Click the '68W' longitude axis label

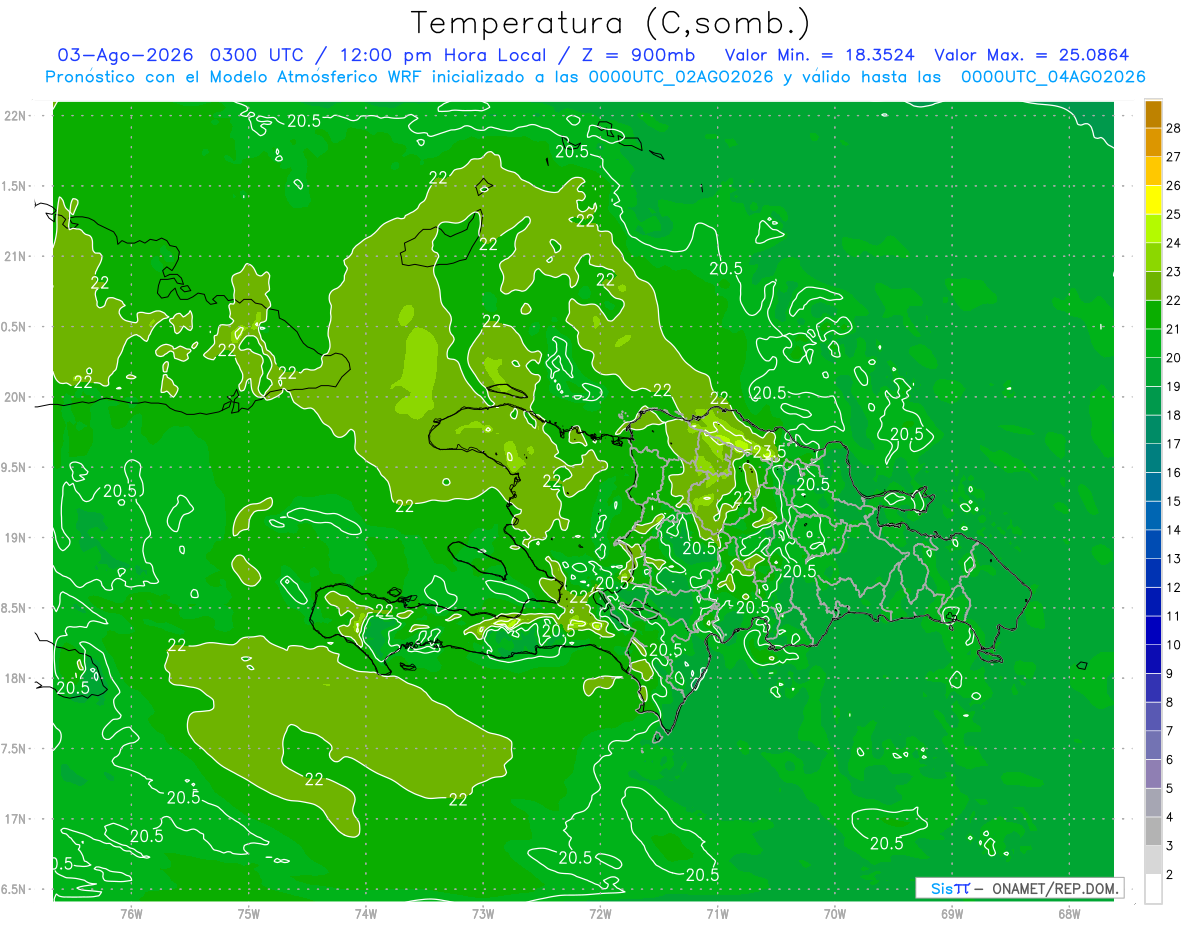1069,914
